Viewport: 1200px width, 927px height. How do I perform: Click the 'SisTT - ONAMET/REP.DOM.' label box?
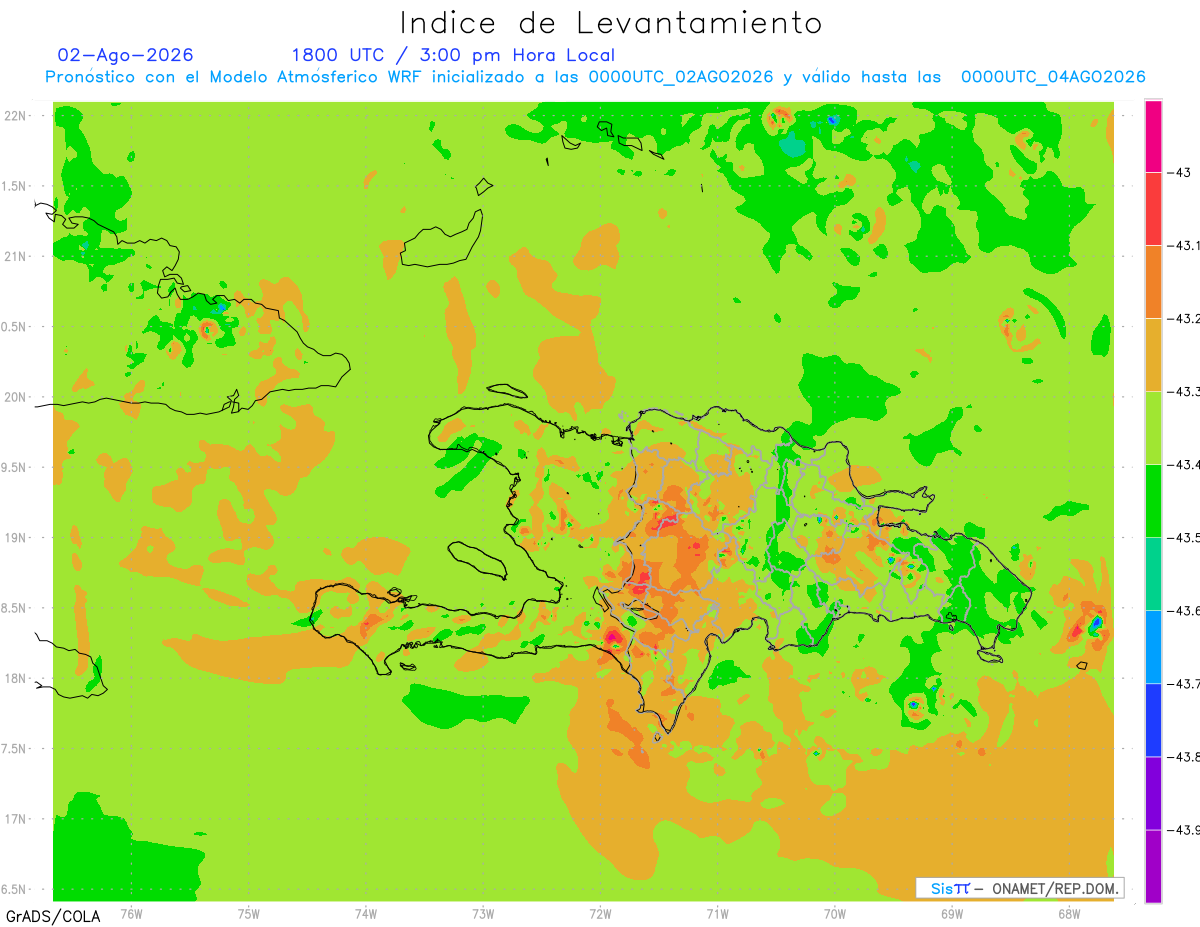1020,888
